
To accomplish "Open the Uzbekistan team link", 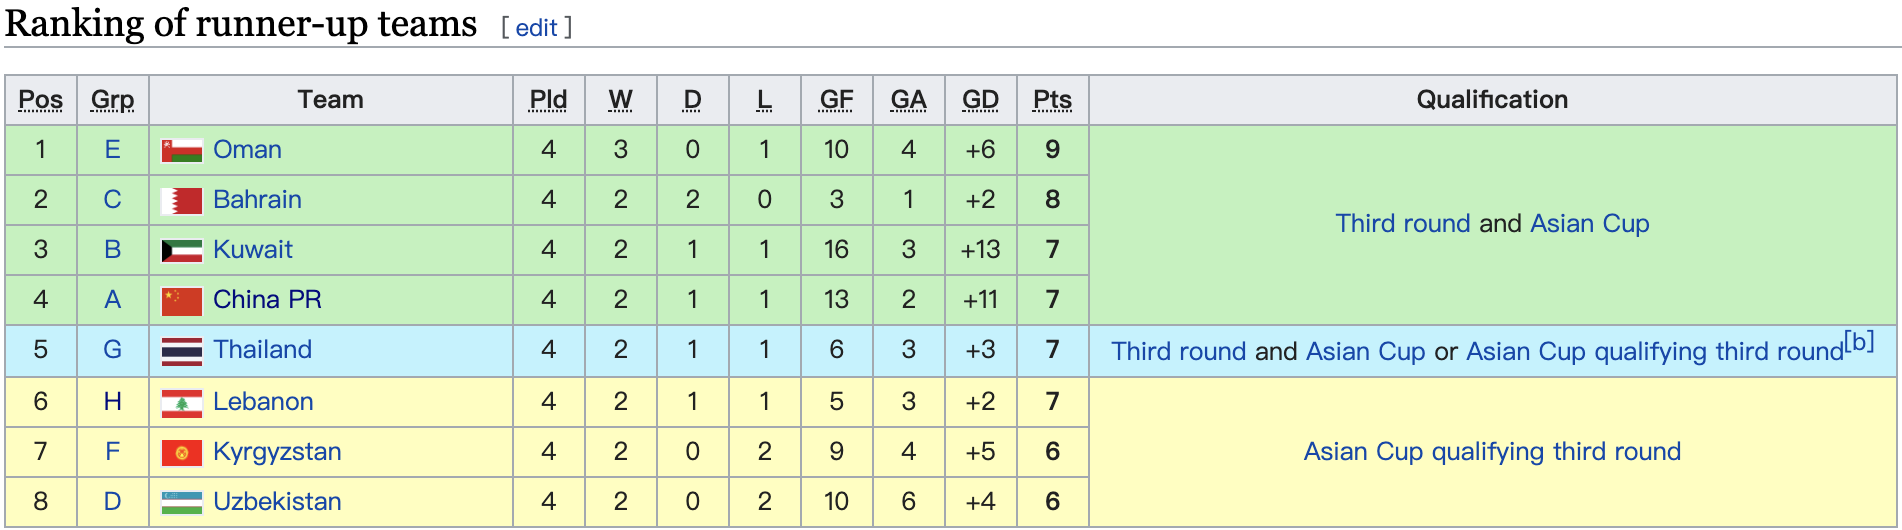I will click(x=277, y=502).
